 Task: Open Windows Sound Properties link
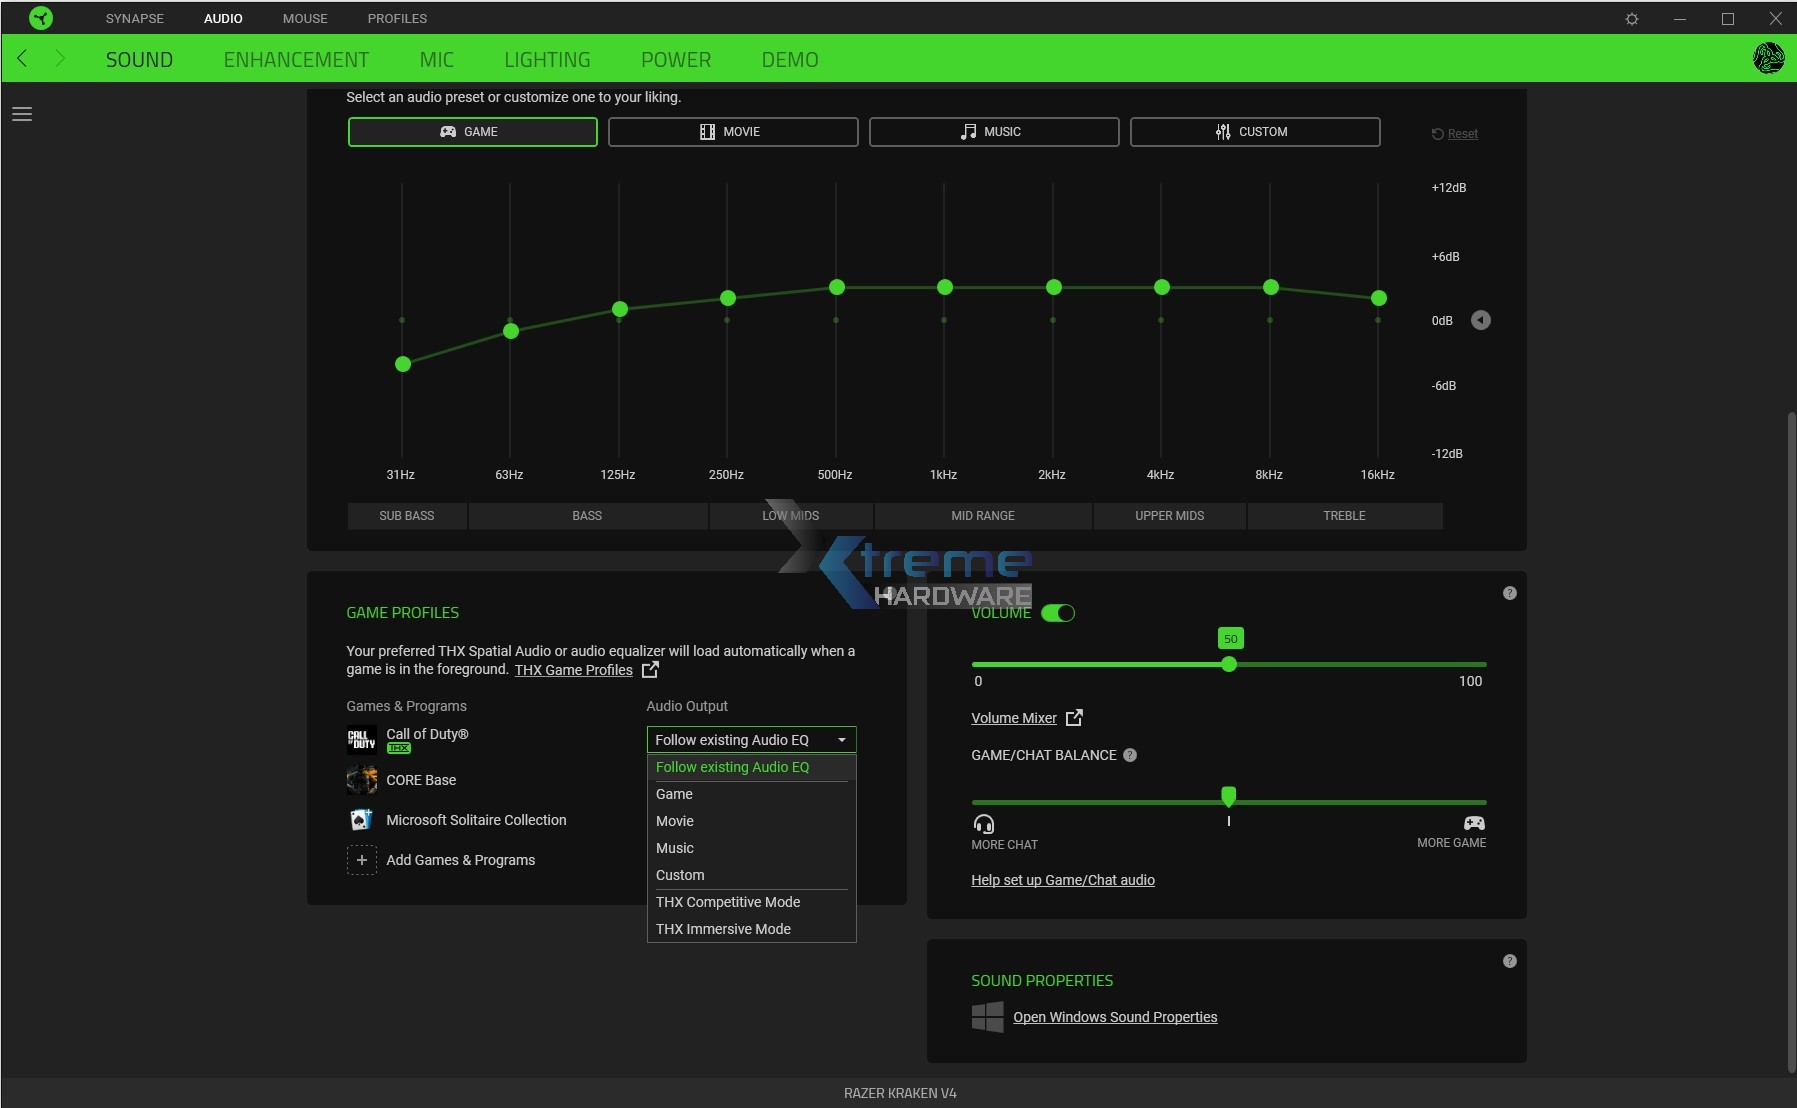click(1114, 1017)
